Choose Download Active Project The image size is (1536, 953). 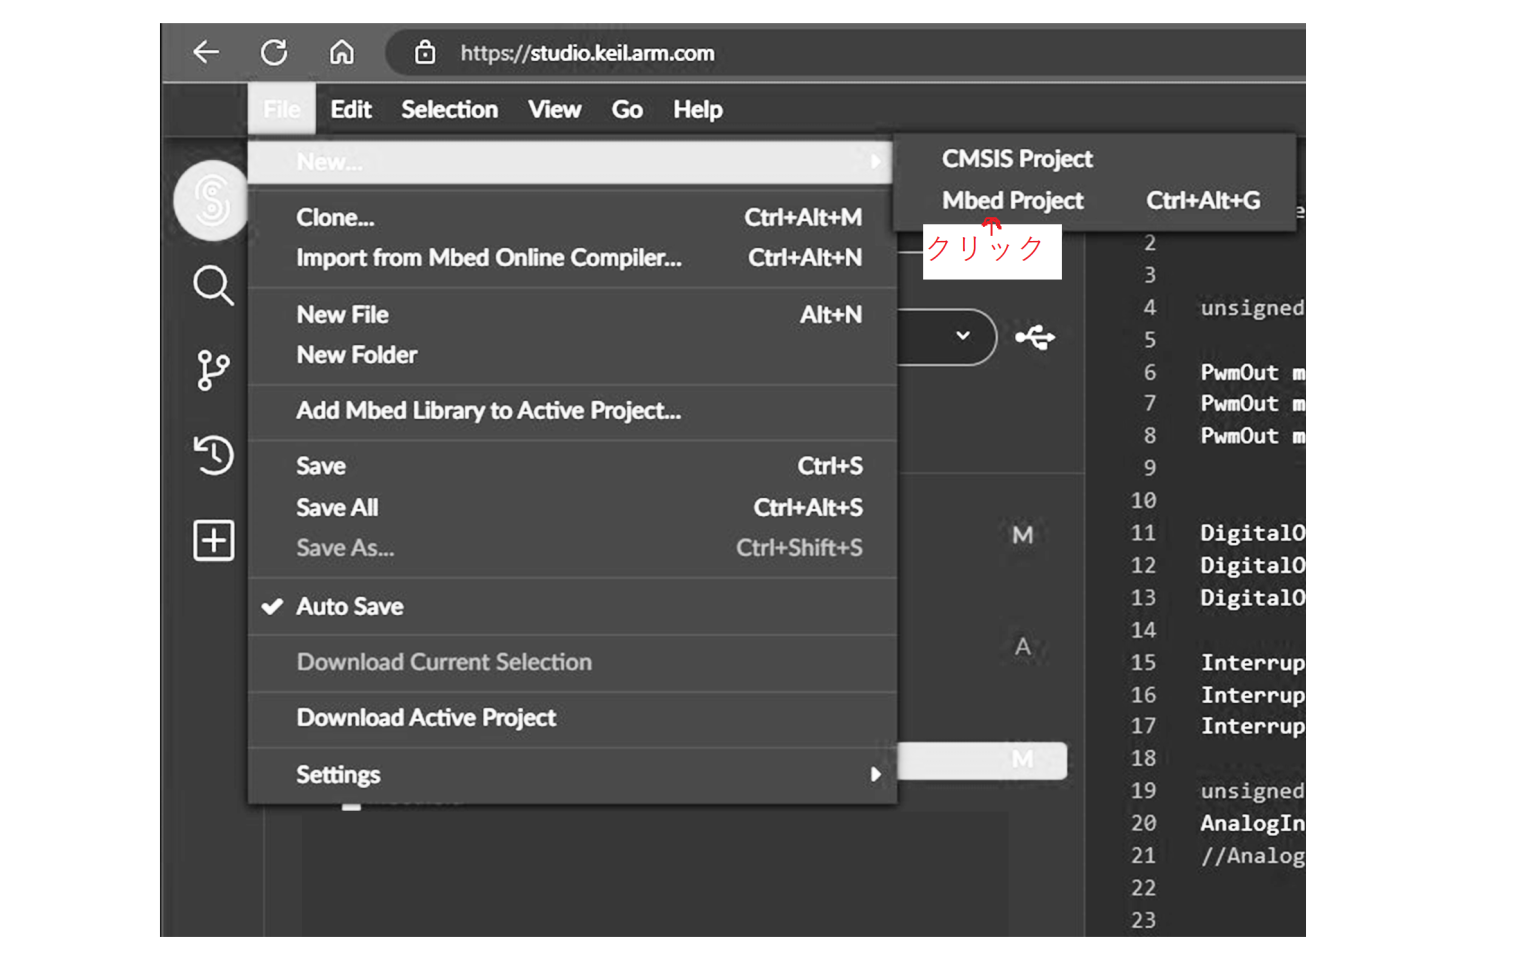point(426,717)
